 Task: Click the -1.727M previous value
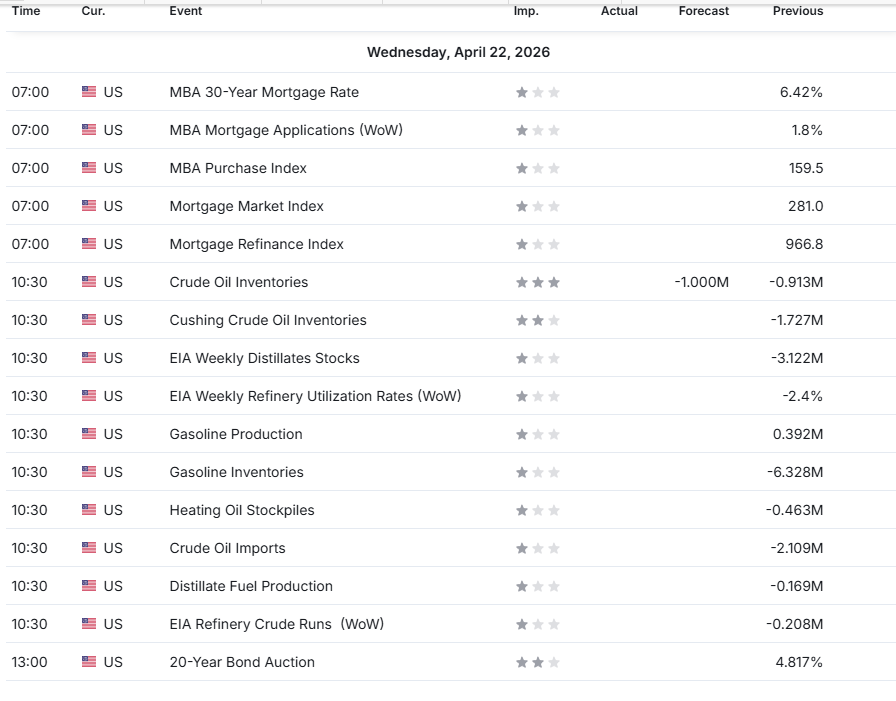click(797, 320)
